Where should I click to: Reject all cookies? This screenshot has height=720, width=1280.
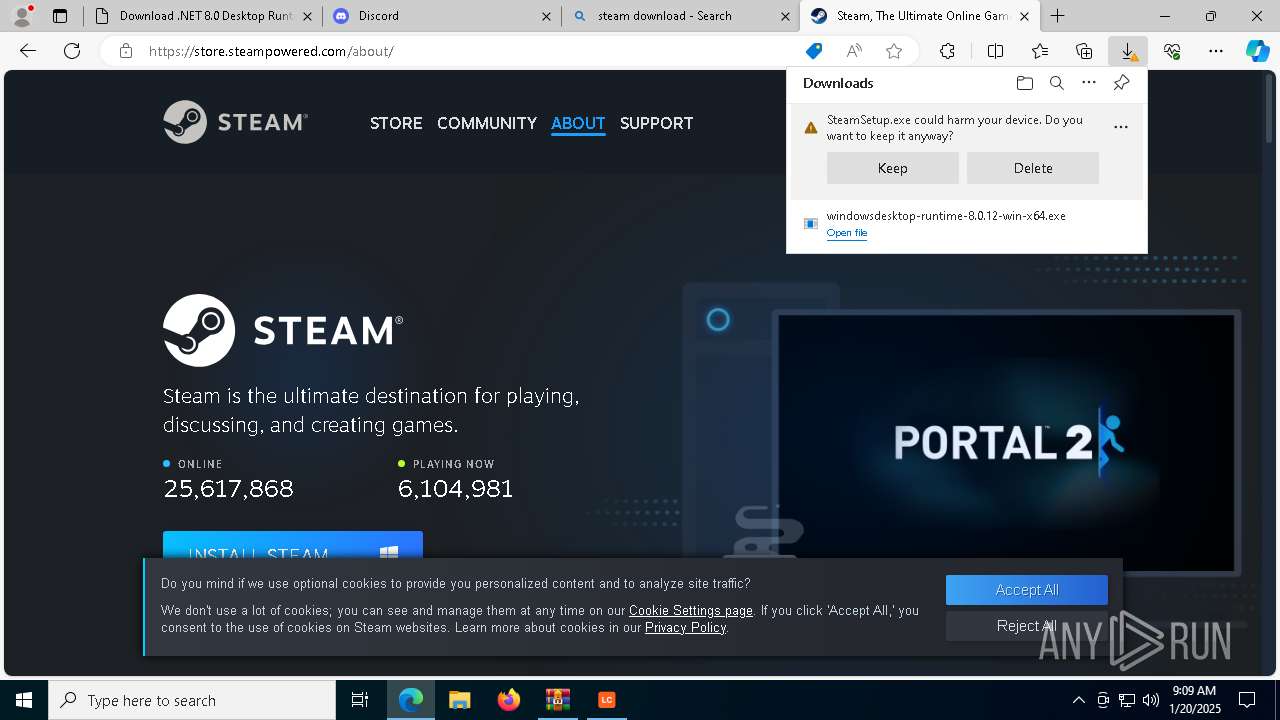(1027, 626)
